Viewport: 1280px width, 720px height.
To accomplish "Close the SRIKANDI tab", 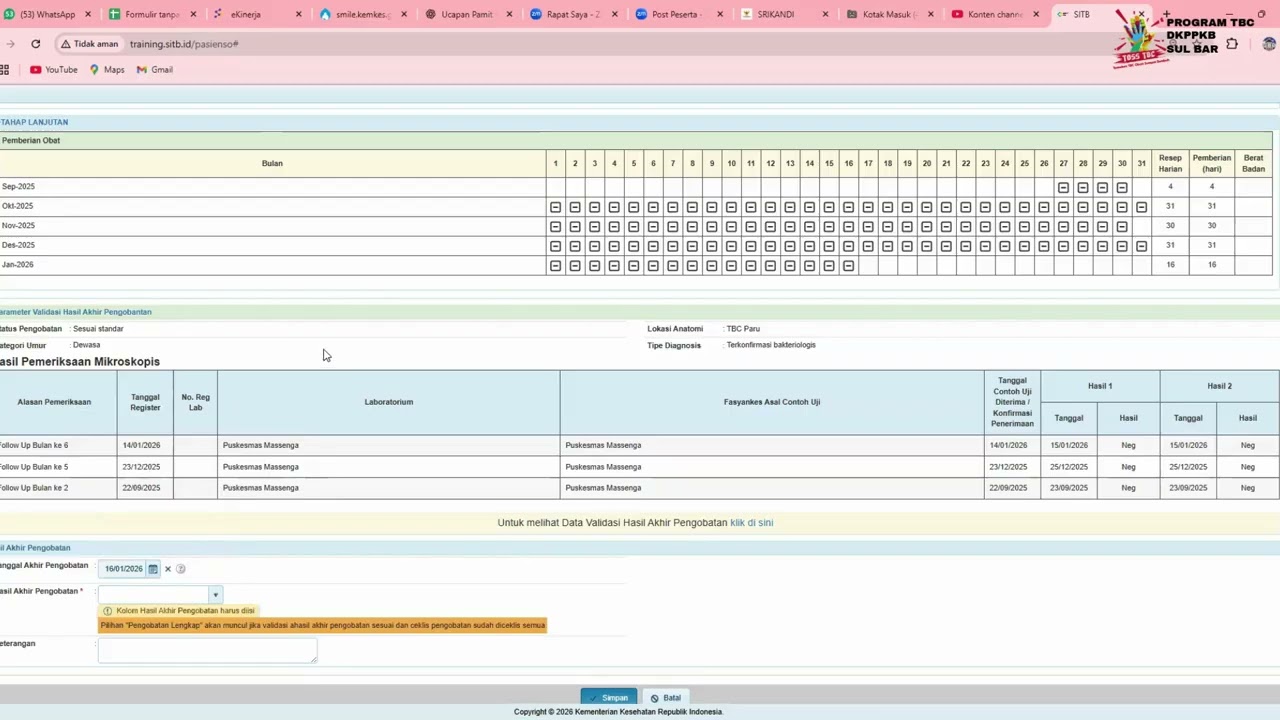I will tap(825, 15).
